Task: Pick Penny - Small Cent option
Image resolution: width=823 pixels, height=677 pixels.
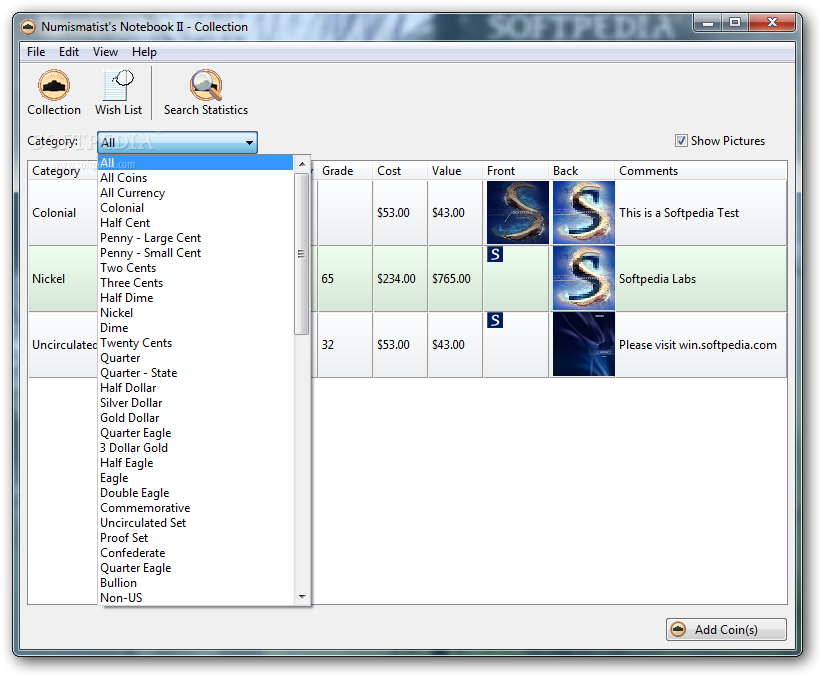Action: [195, 253]
